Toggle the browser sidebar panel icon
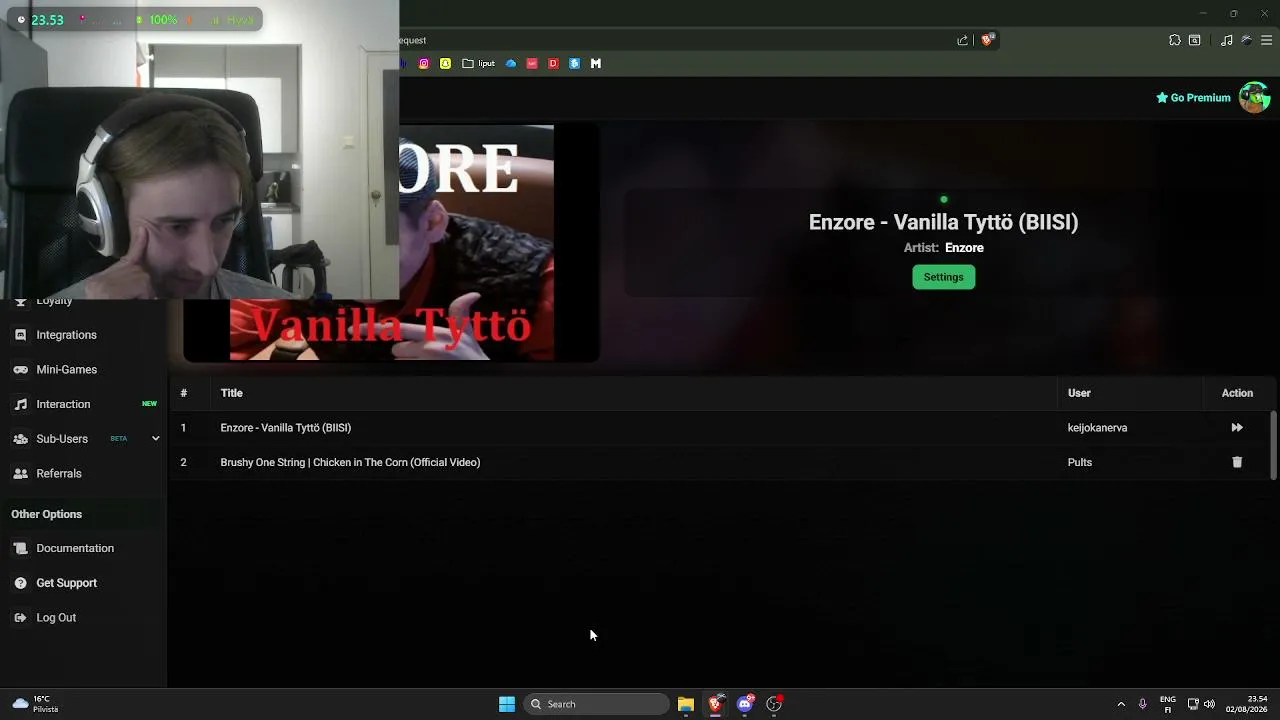Image resolution: width=1280 pixels, height=720 pixels. pyautogui.click(x=1195, y=40)
